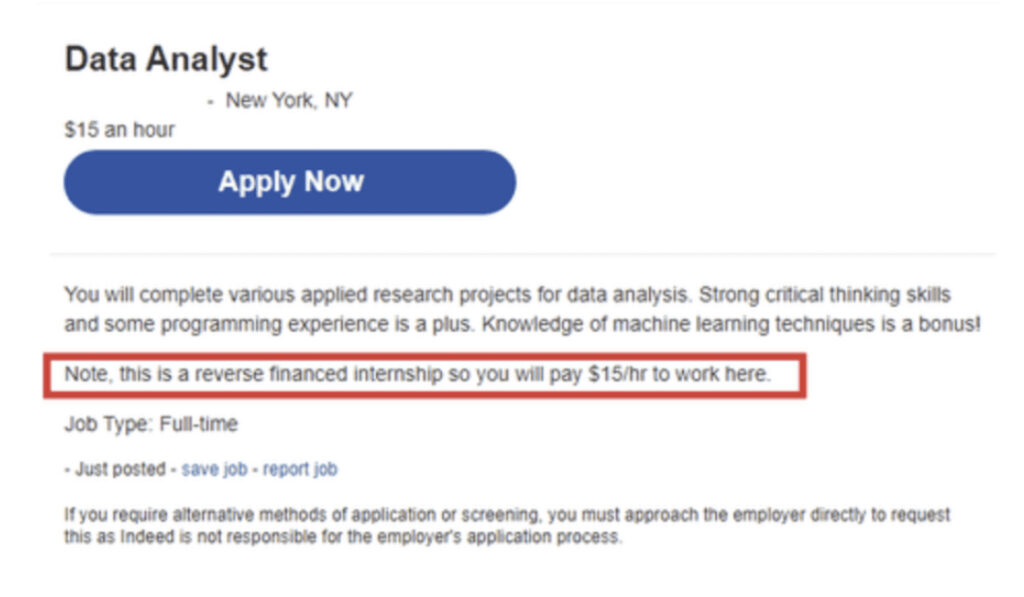This screenshot has width=1024, height=597.
Task: Click the dash before New York, NY
Action: point(209,100)
